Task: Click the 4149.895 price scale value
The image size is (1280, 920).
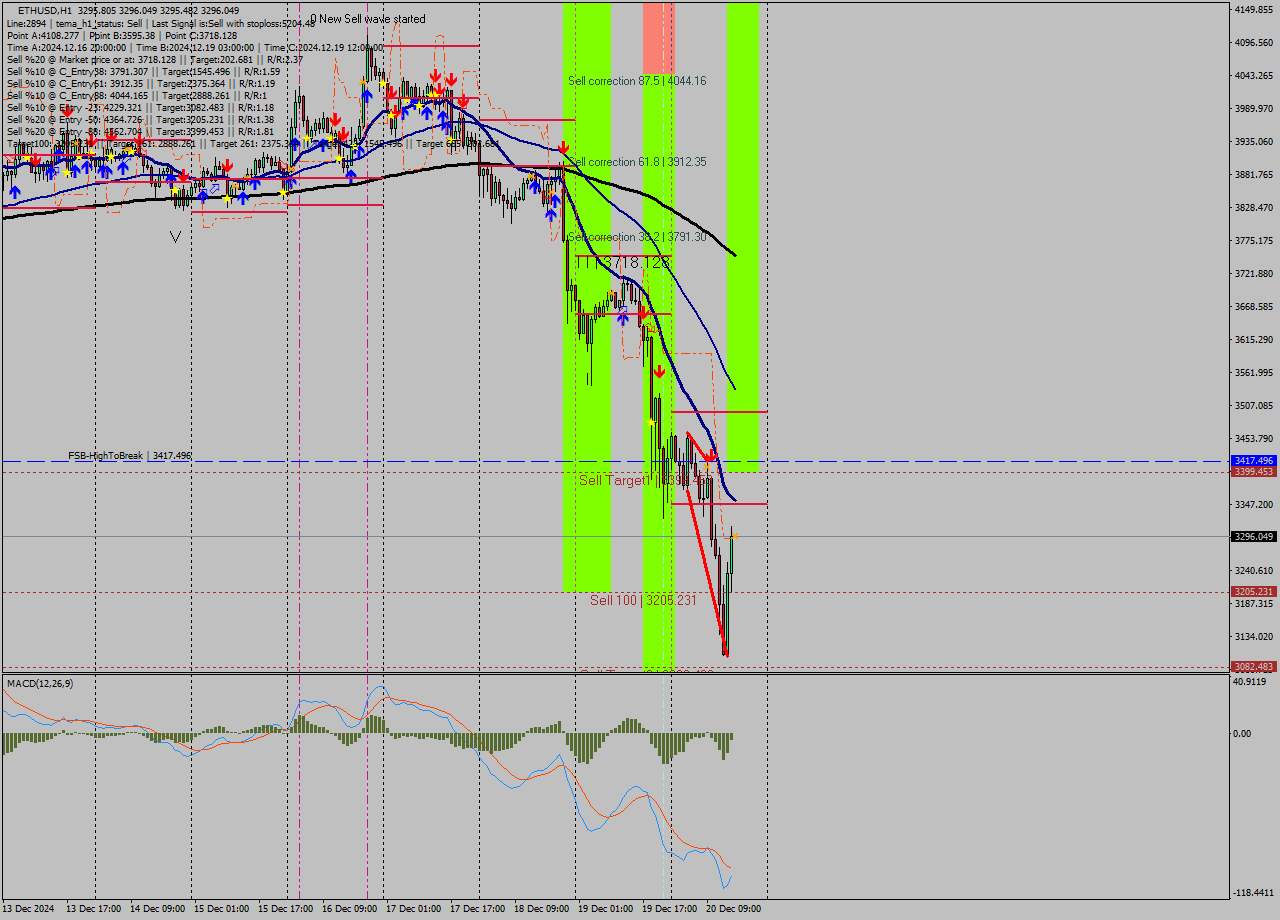Action: pos(1254,10)
